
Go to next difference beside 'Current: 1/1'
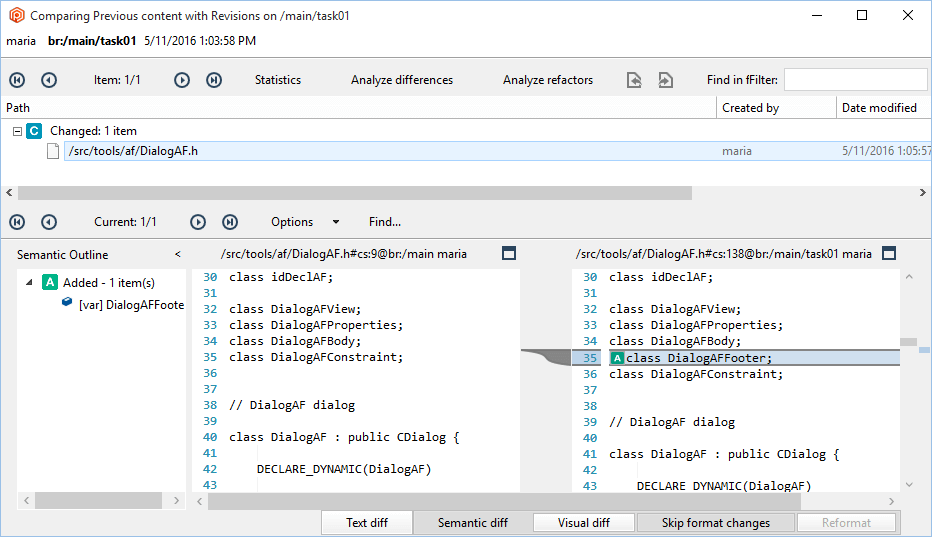click(x=198, y=222)
